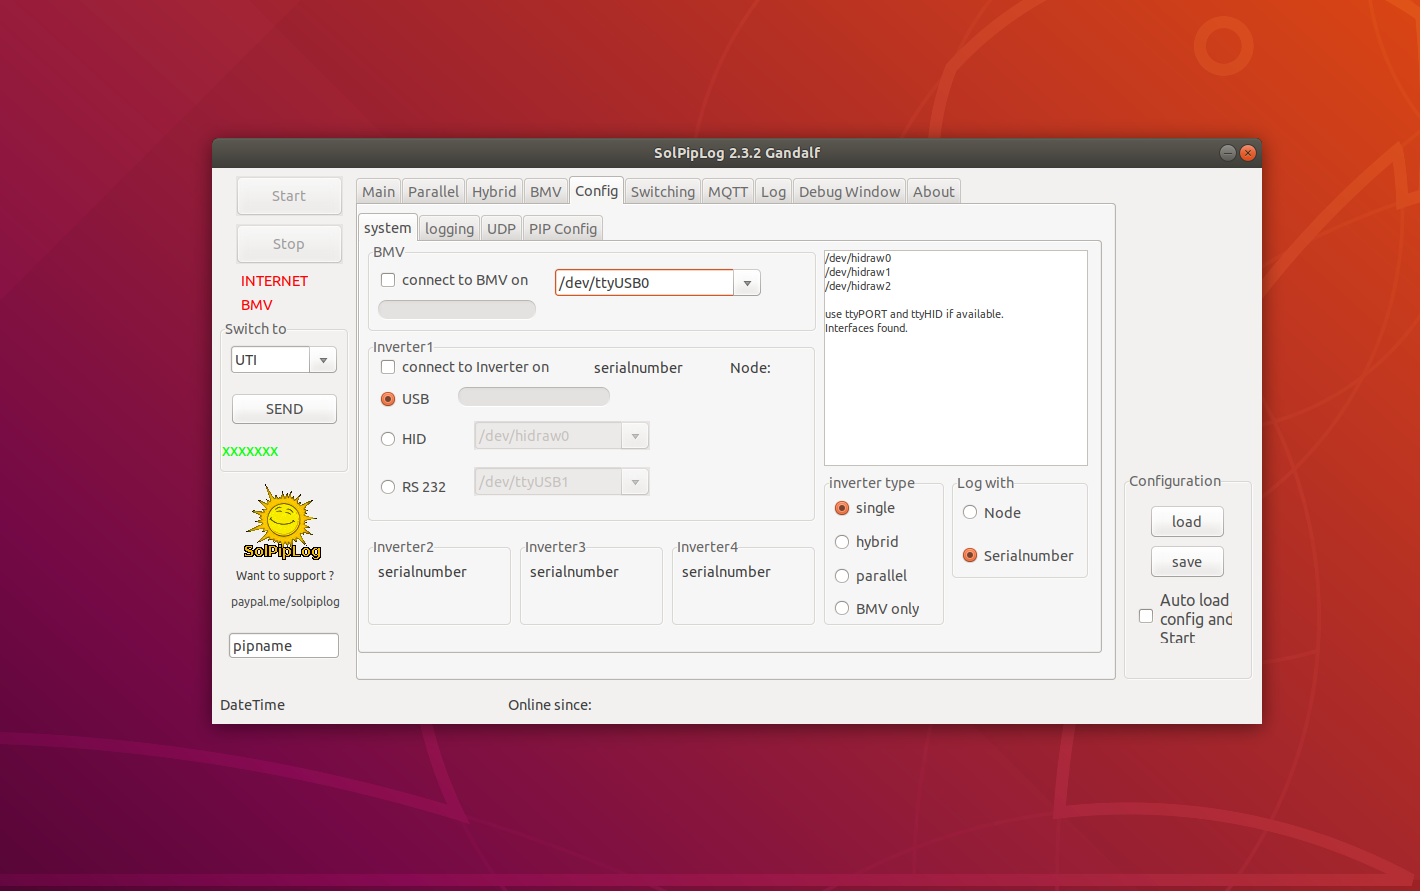This screenshot has width=1420, height=891.
Task: Load the configuration with the load button
Action: (x=1187, y=522)
